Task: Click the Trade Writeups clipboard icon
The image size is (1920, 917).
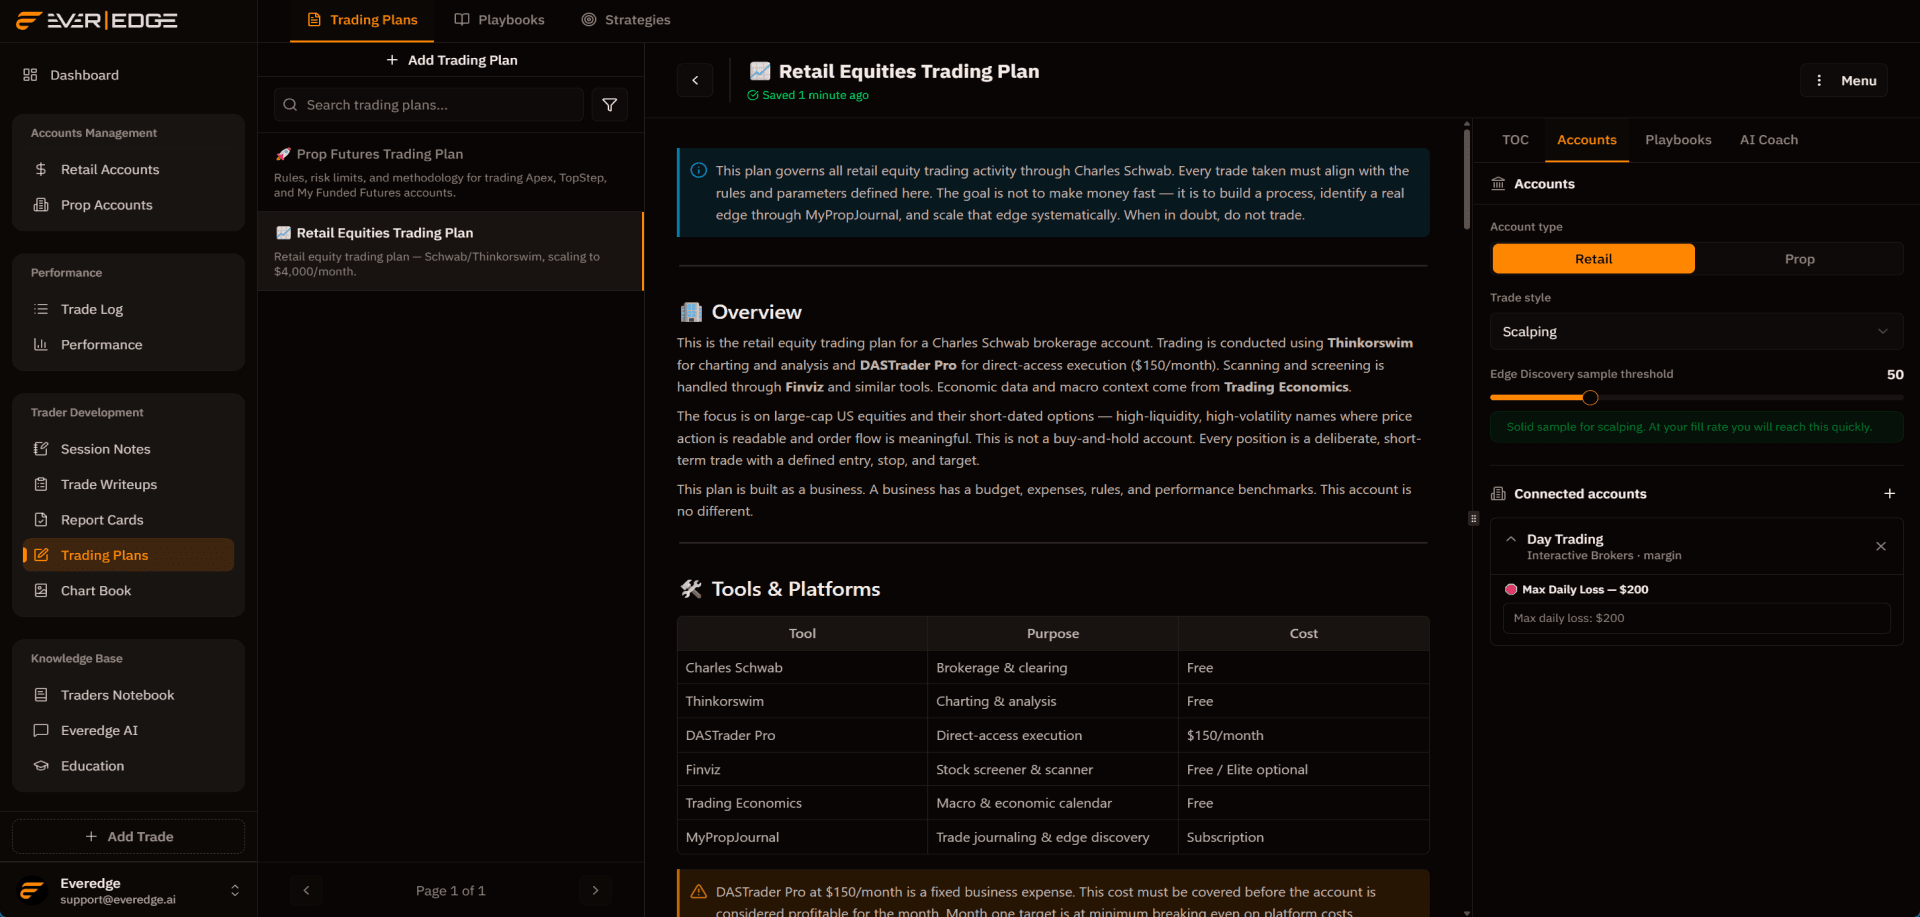Action: pyautogui.click(x=41, y=485)
